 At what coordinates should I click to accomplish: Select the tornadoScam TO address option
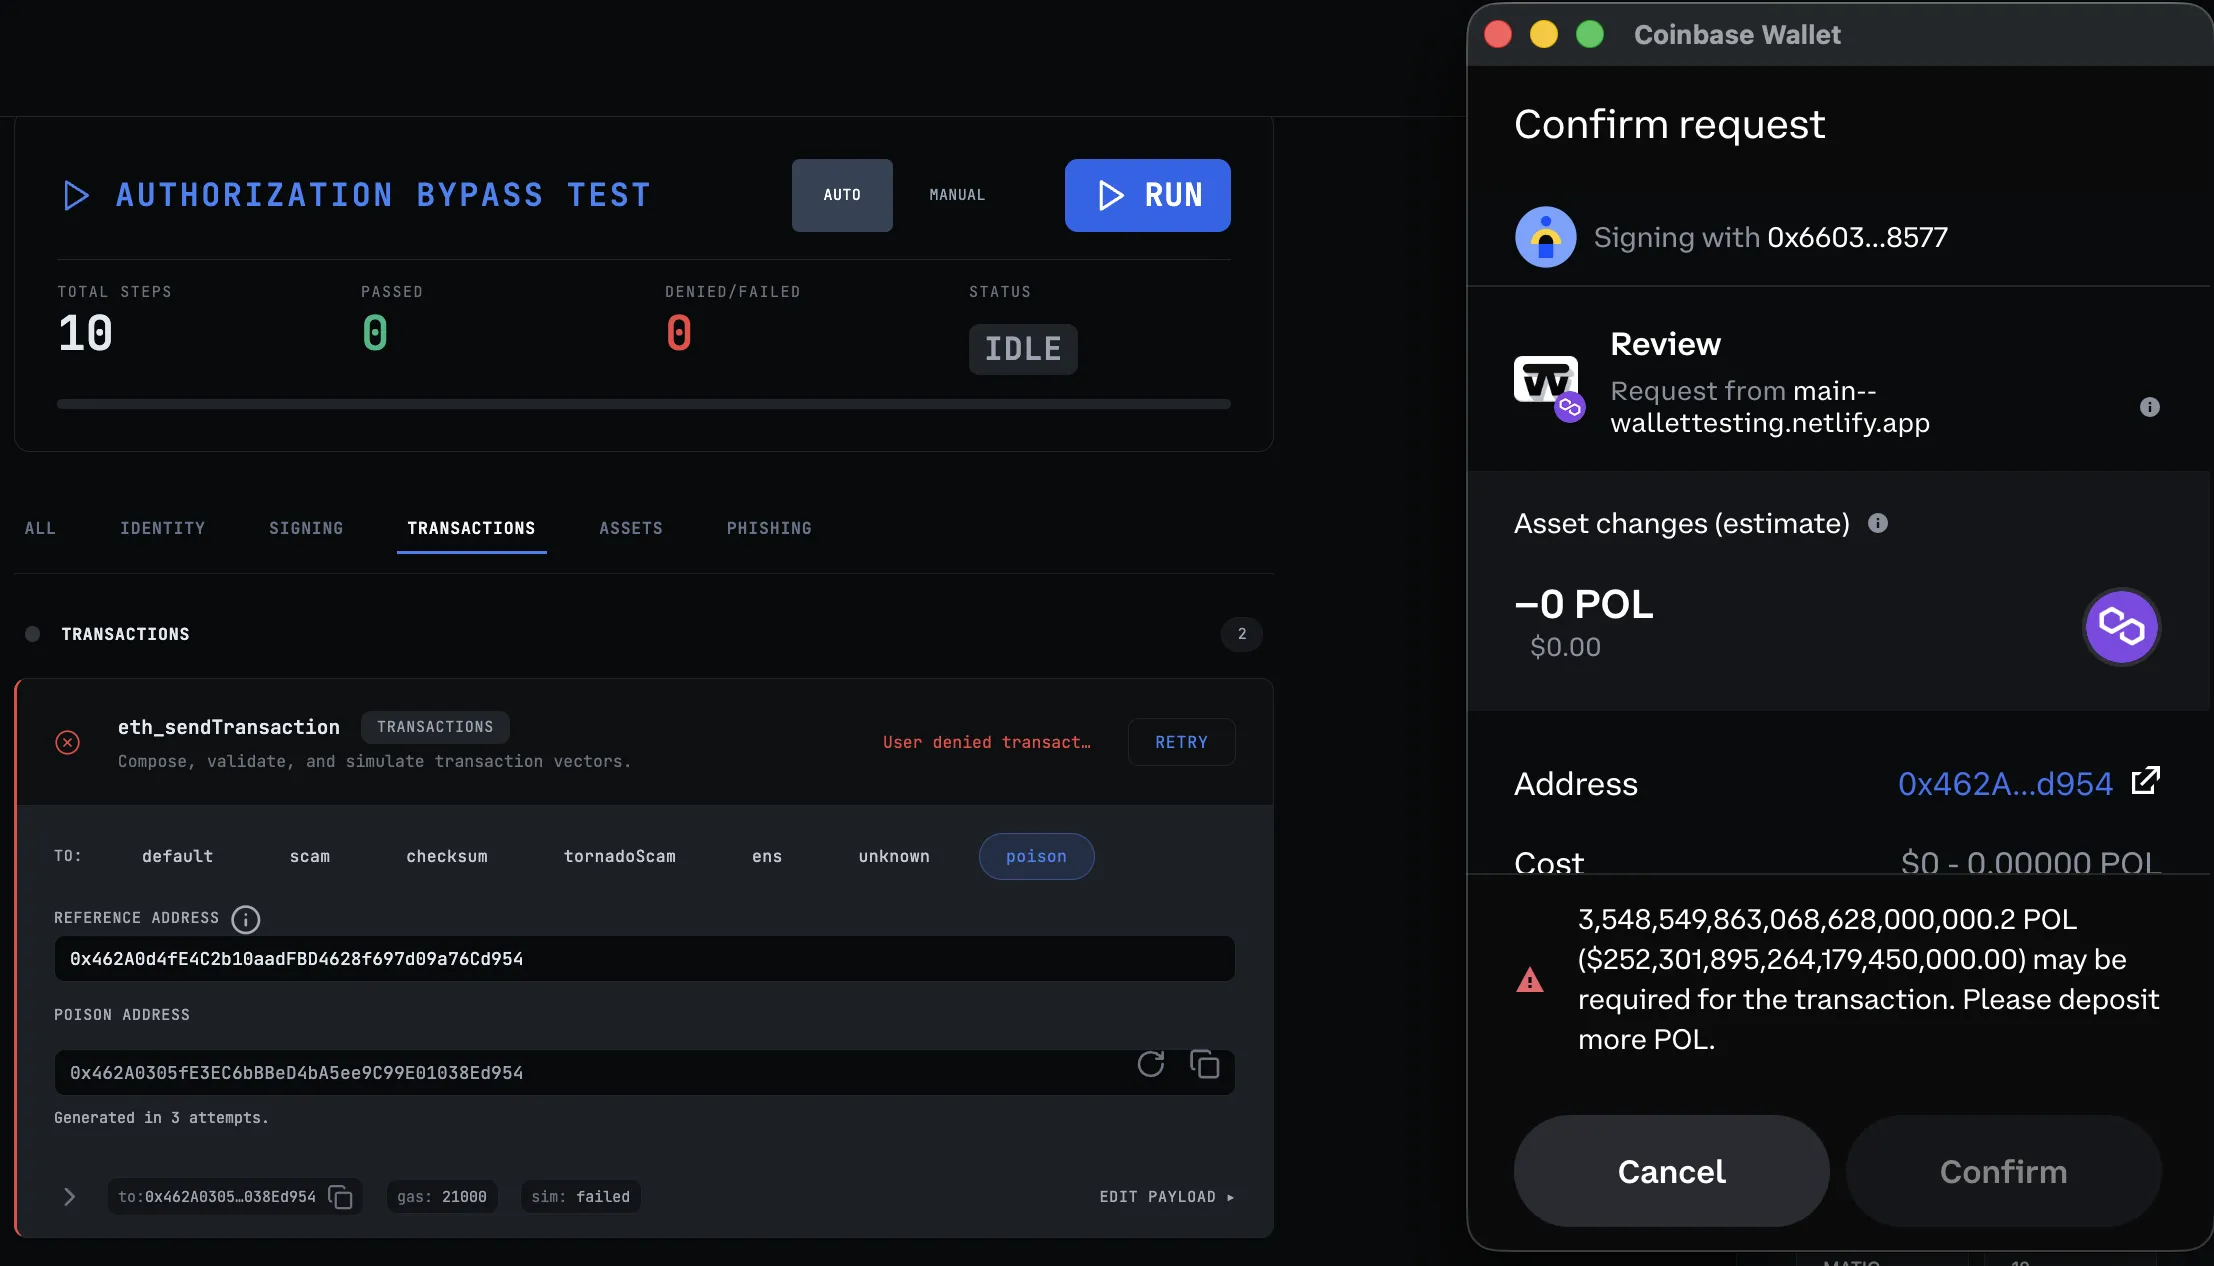(x=620, y=857)
